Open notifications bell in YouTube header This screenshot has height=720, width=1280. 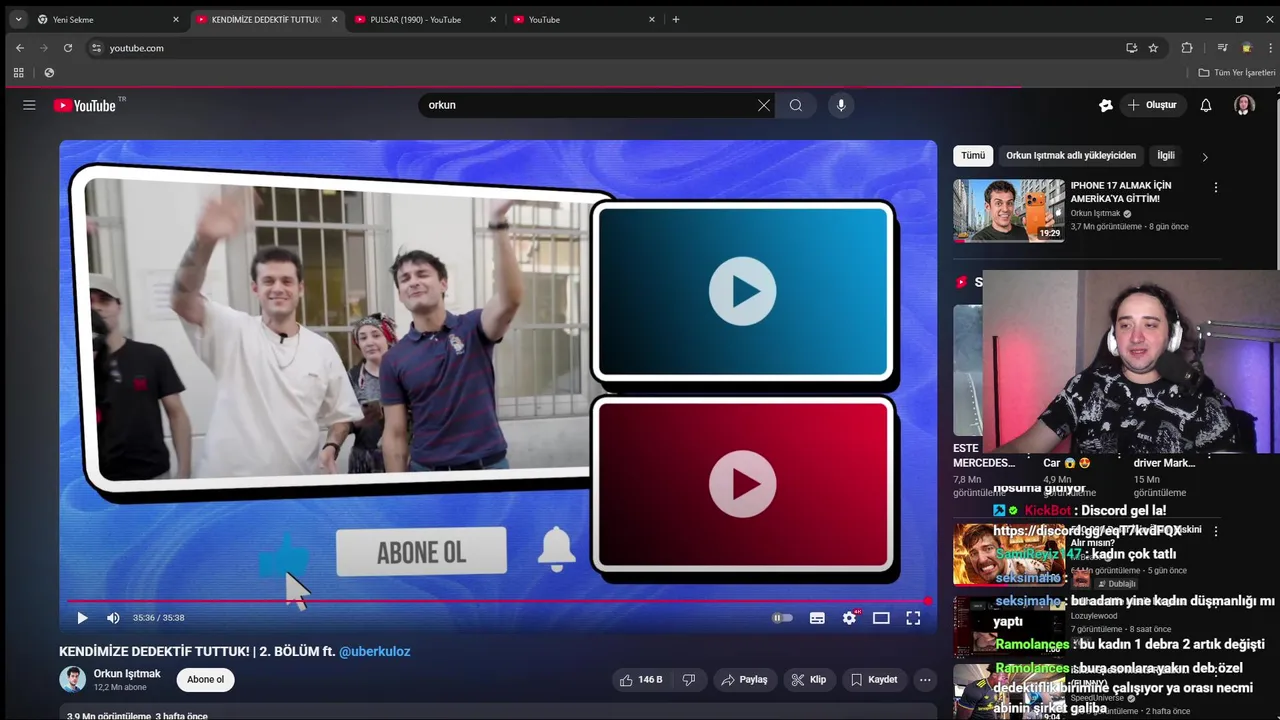[1206, 105]
